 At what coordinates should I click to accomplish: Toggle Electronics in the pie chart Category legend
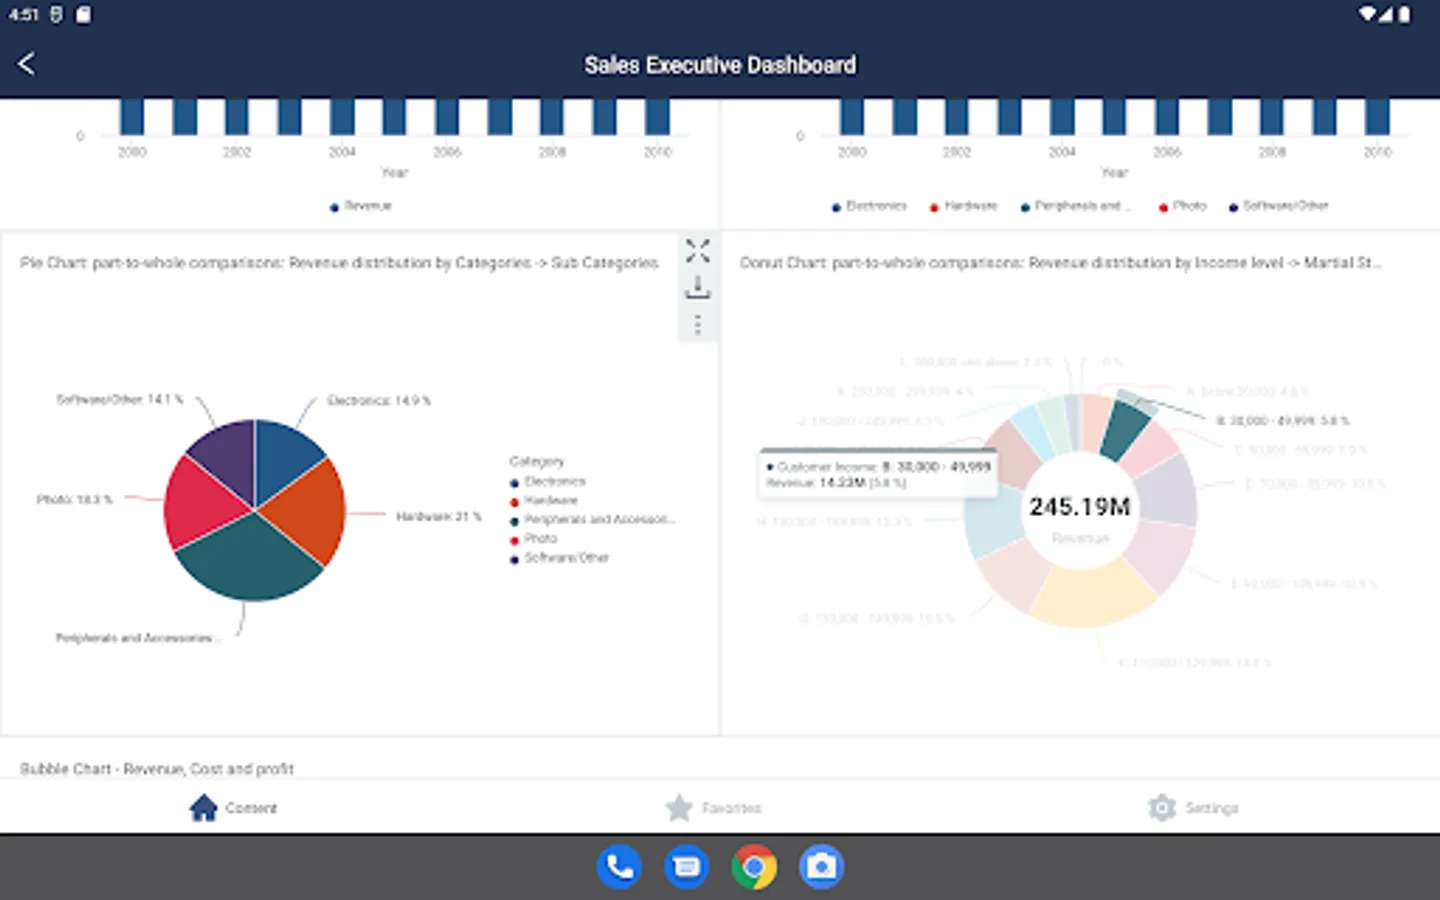pyautogui.click(x=548, y=482)
